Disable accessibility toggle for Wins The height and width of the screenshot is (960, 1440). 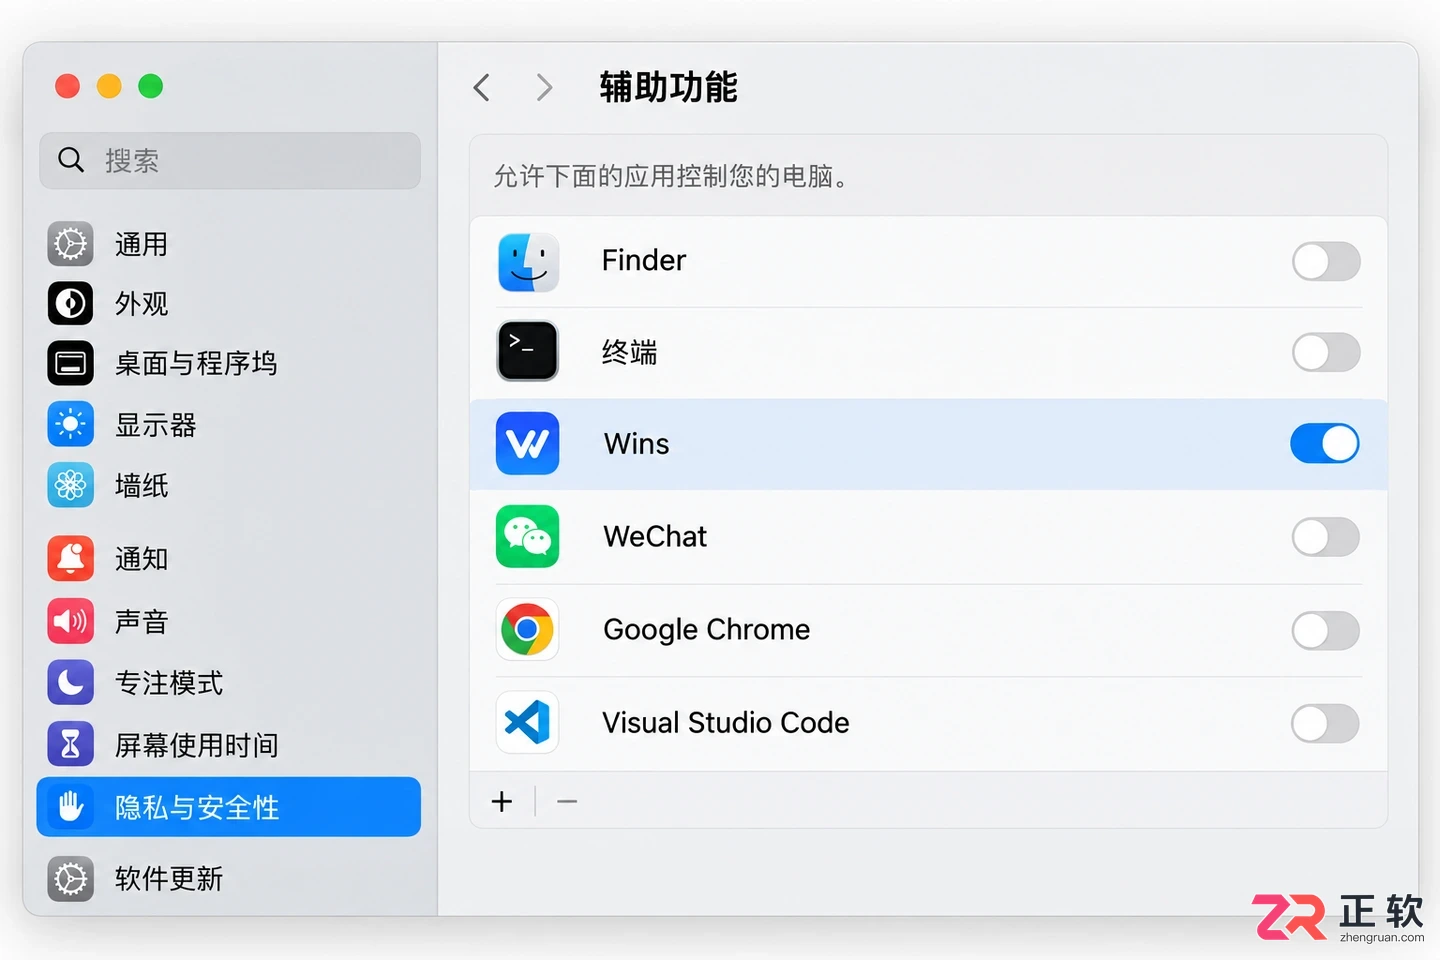tap(1325, 443)
